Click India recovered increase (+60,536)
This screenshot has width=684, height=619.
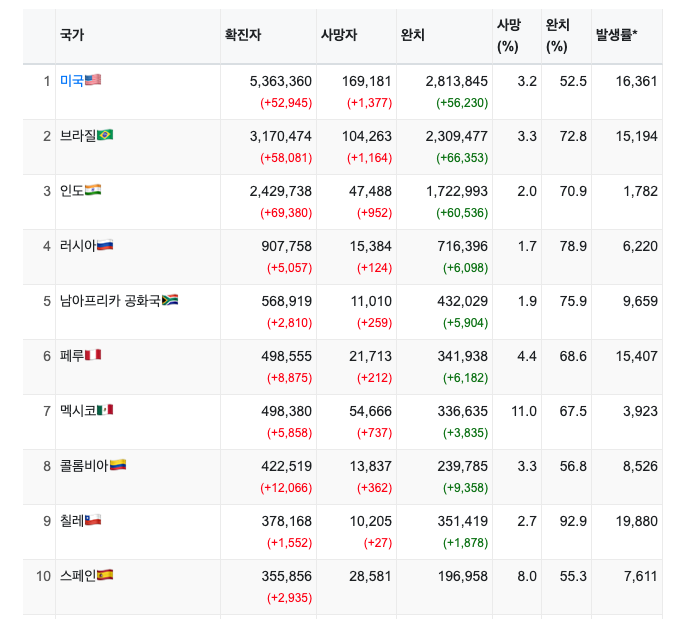click(x=462, y=213)
